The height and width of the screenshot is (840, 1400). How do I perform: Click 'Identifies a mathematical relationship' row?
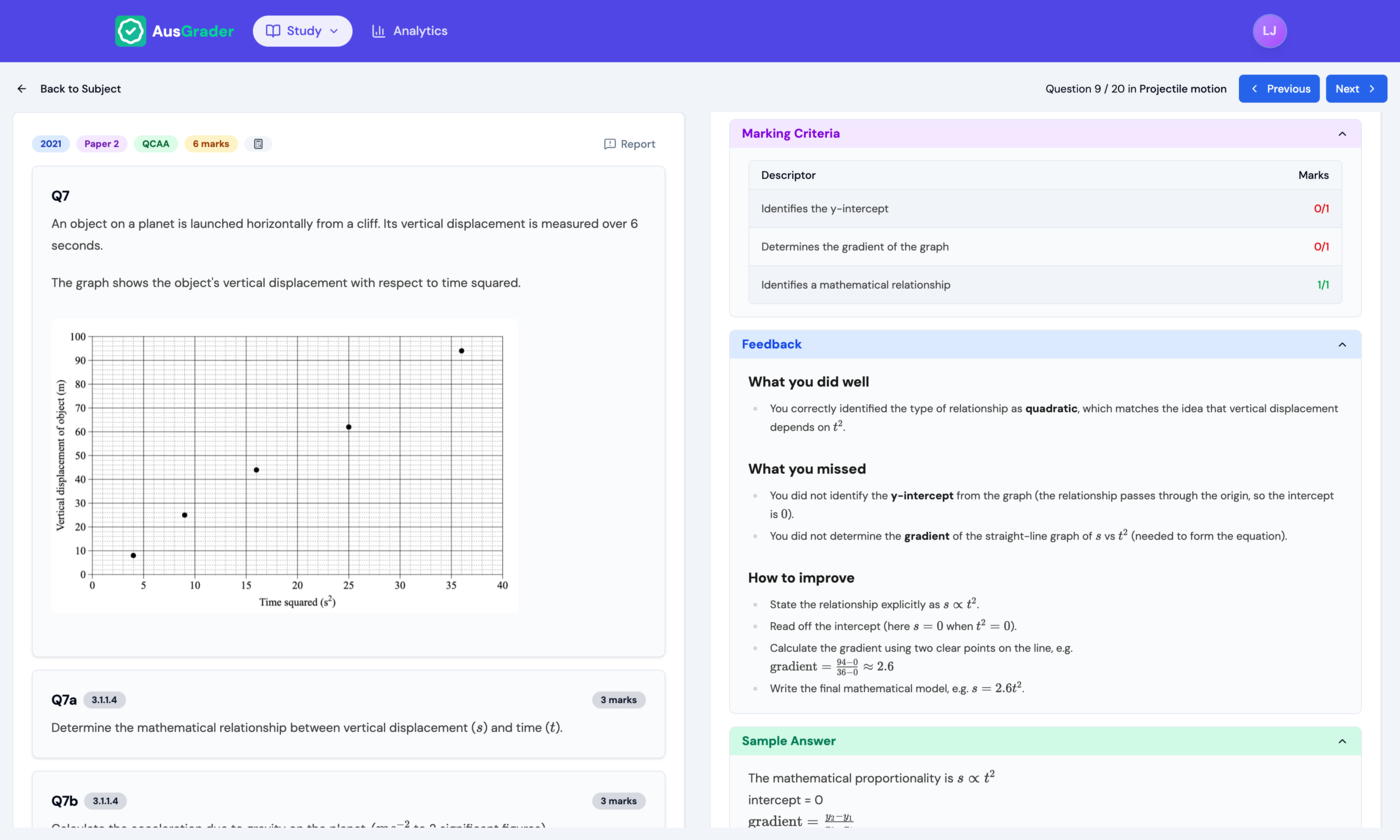[x=1045, y=285]
